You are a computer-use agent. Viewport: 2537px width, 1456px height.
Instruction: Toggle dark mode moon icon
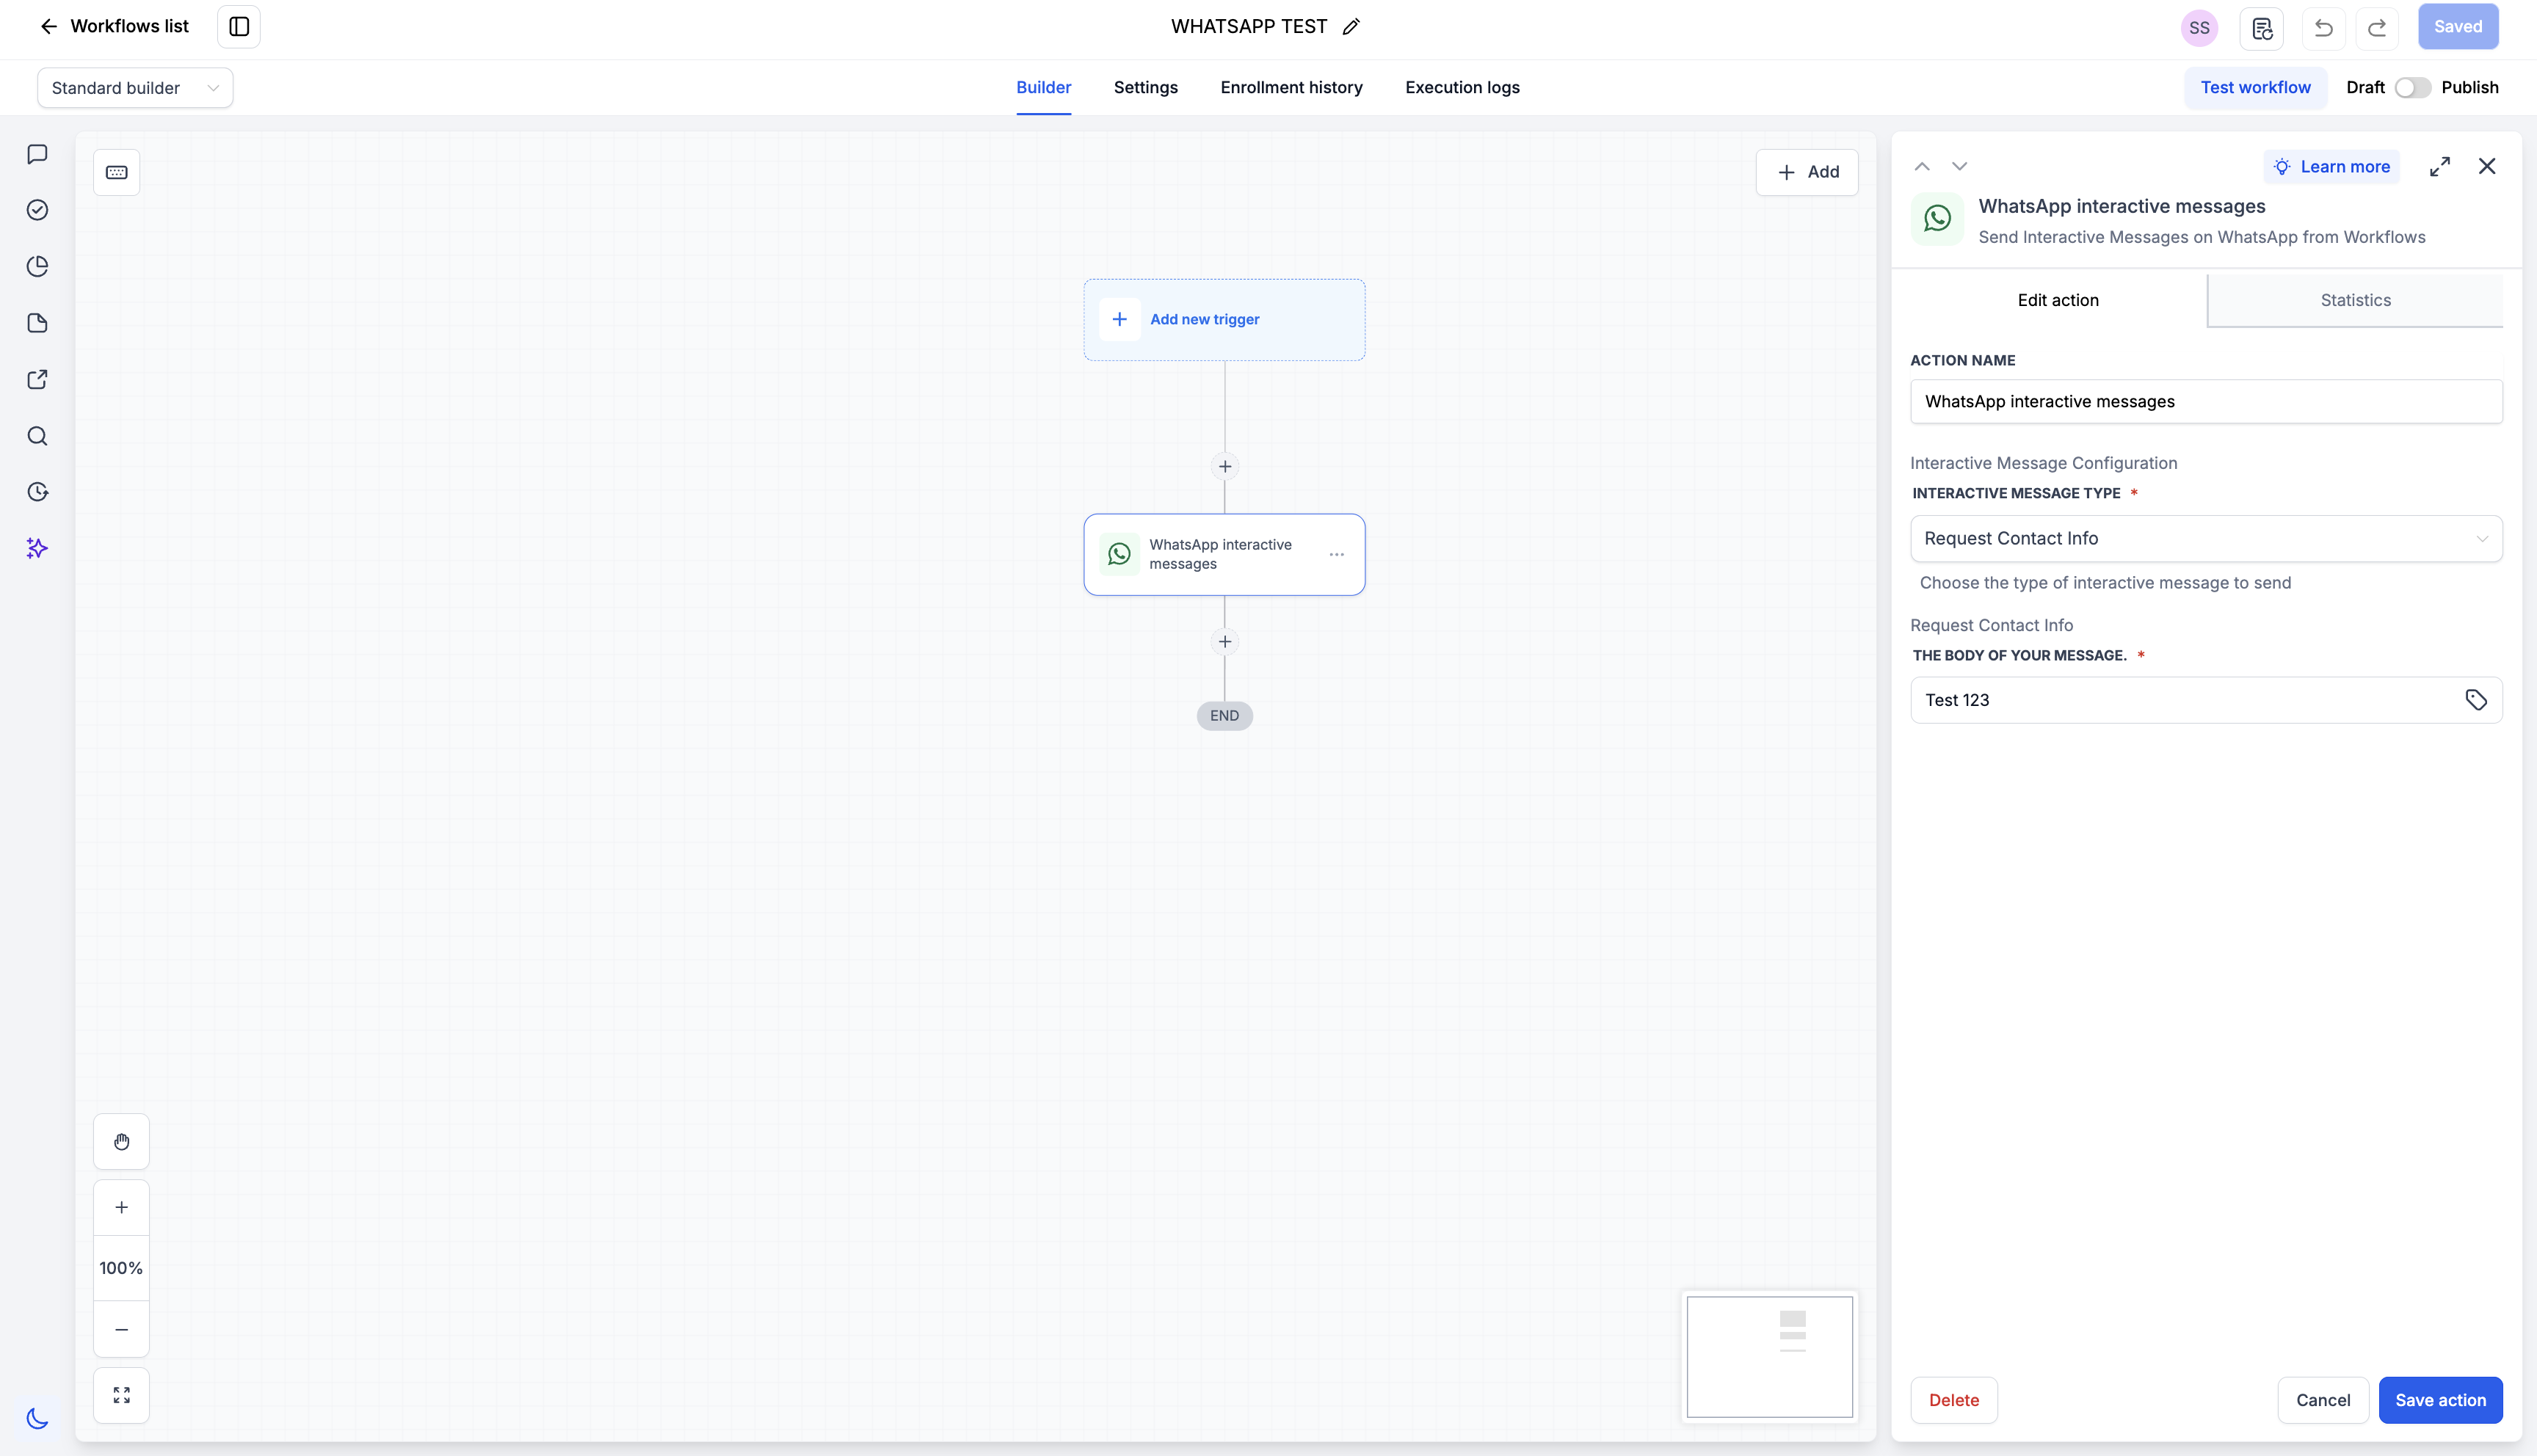point(37,1418)
